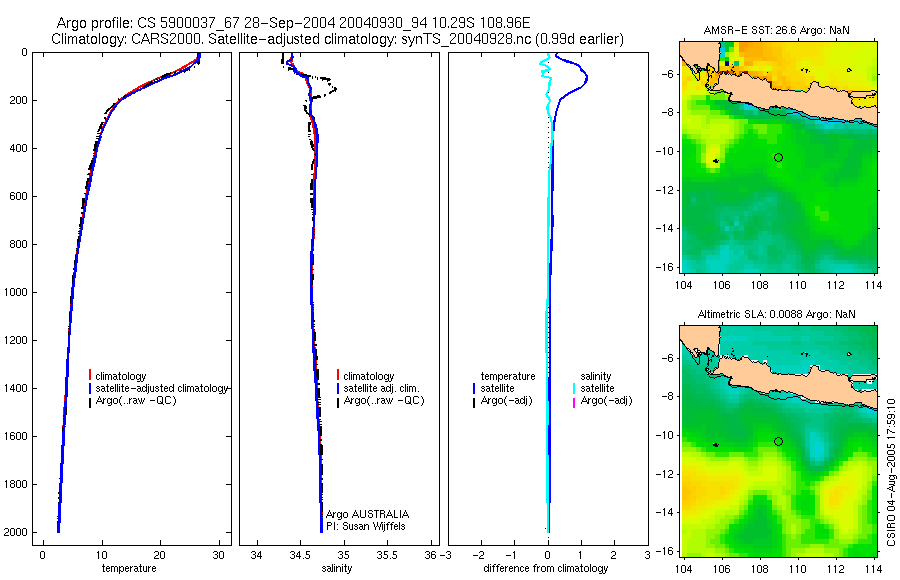
Task: Click the temperature axis label
Action: click(x=129, y=568)
